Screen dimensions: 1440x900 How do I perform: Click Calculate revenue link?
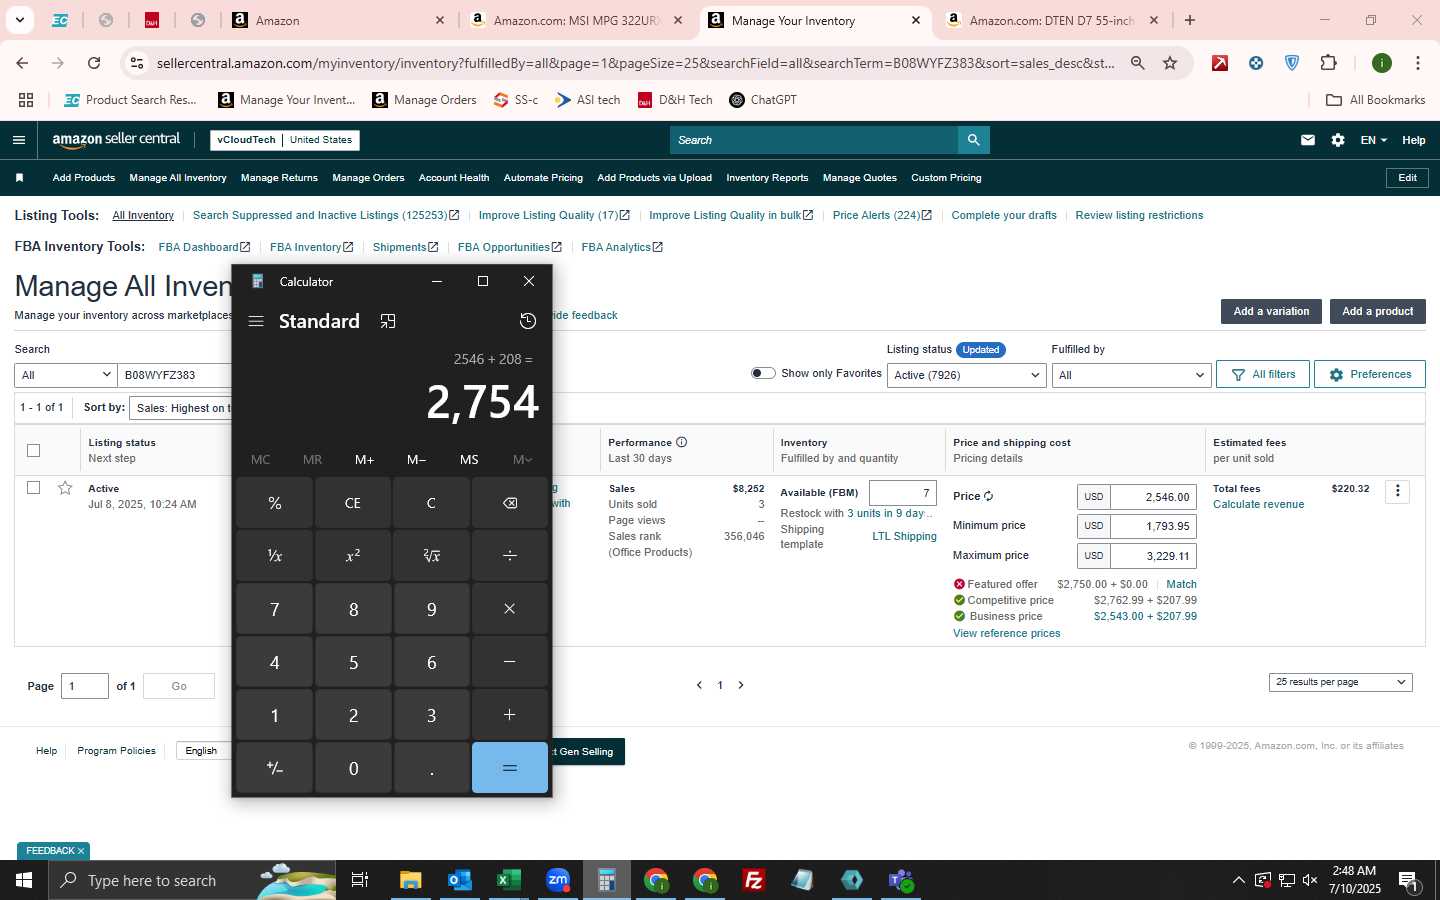point(1258,504)
